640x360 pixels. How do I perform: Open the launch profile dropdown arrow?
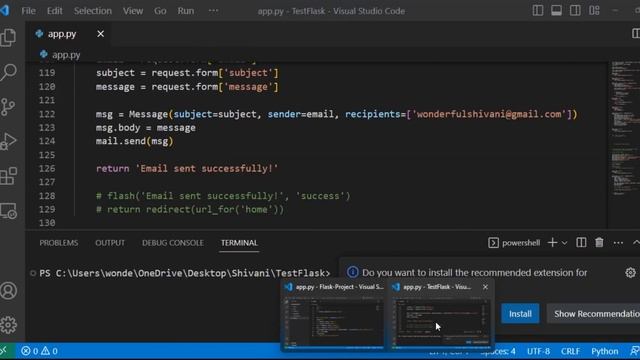click(564, 243)
